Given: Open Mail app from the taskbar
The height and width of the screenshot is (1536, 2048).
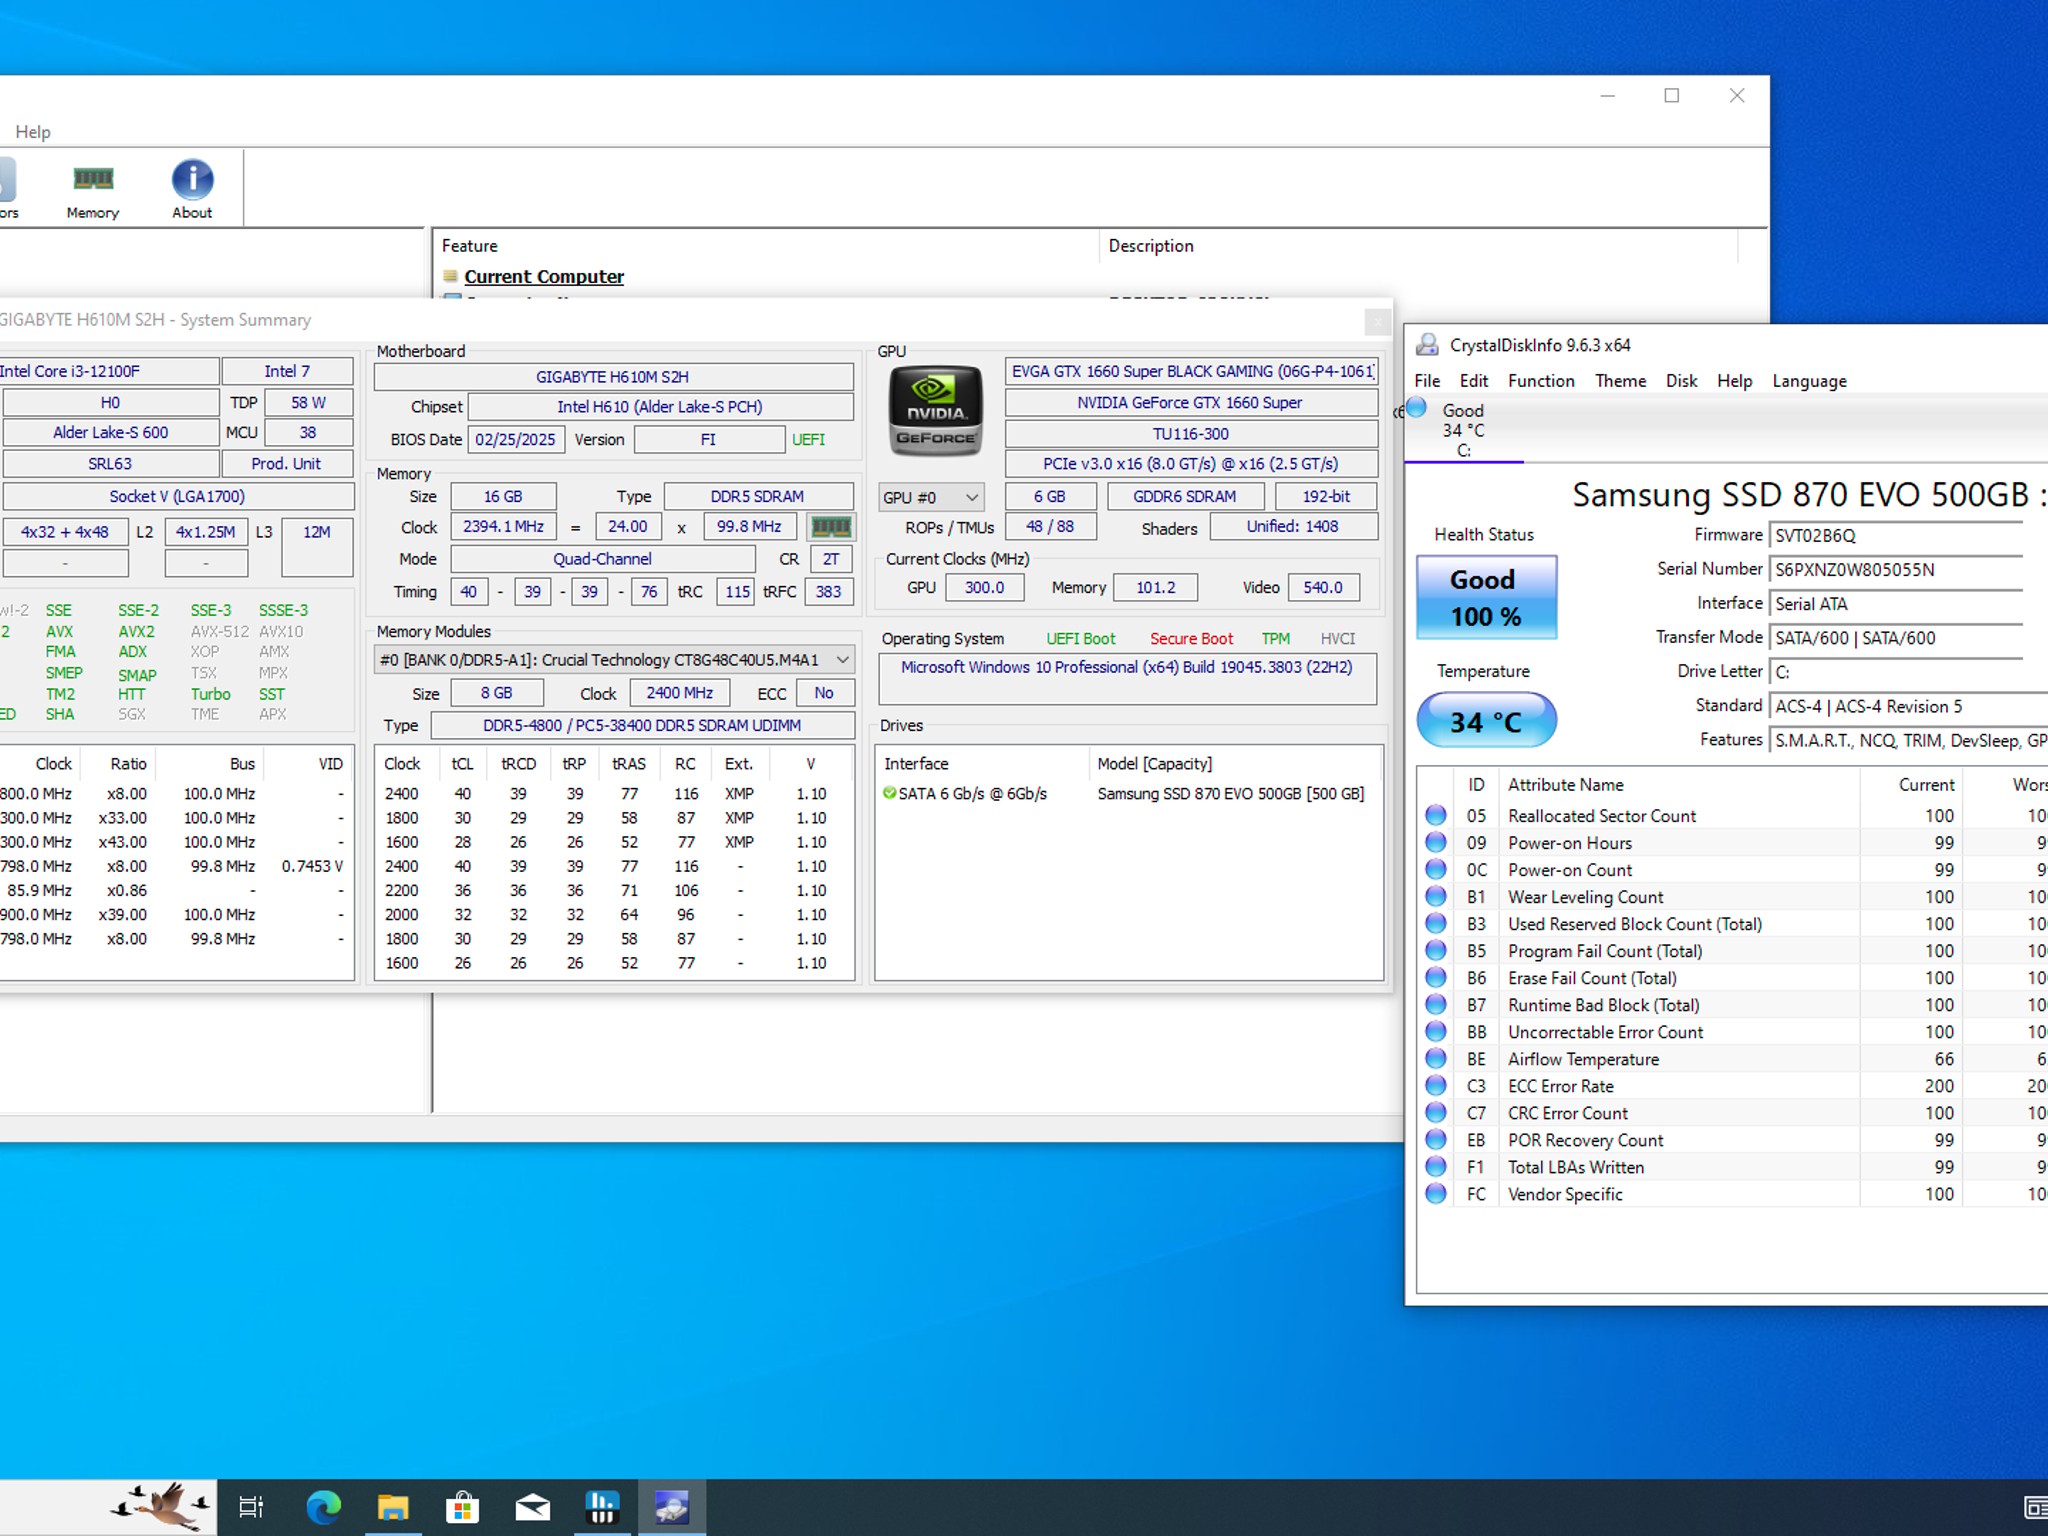Looking at the screenshot, I should click(532, 1507).
